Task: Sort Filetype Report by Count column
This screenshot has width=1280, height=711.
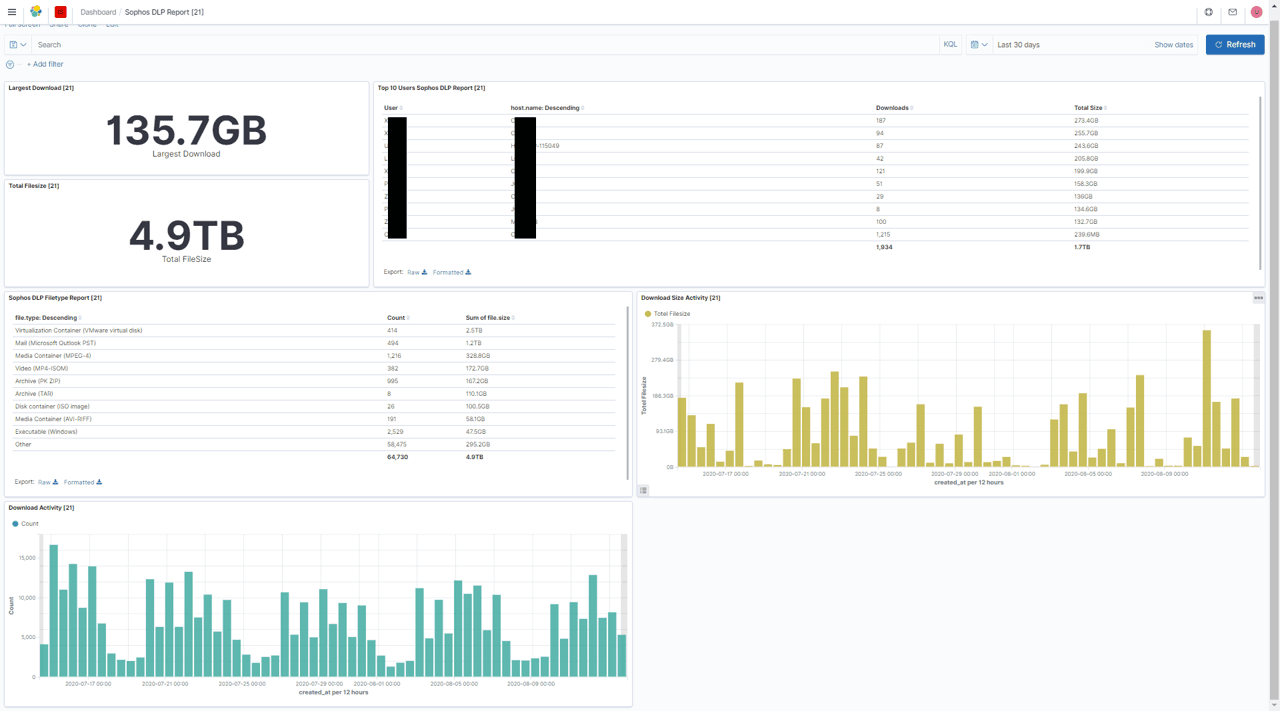Action: click(397, 318)
